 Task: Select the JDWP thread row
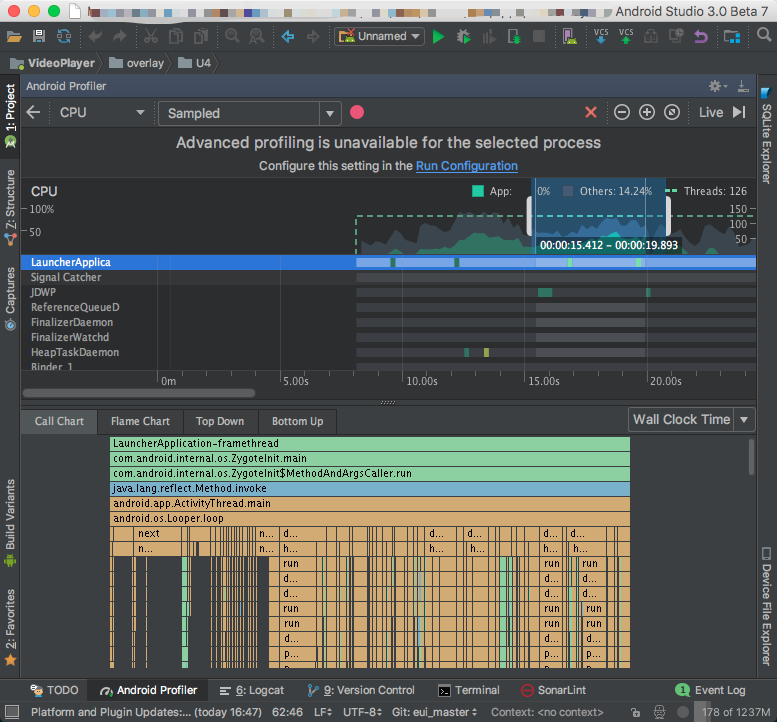(388, 292)
